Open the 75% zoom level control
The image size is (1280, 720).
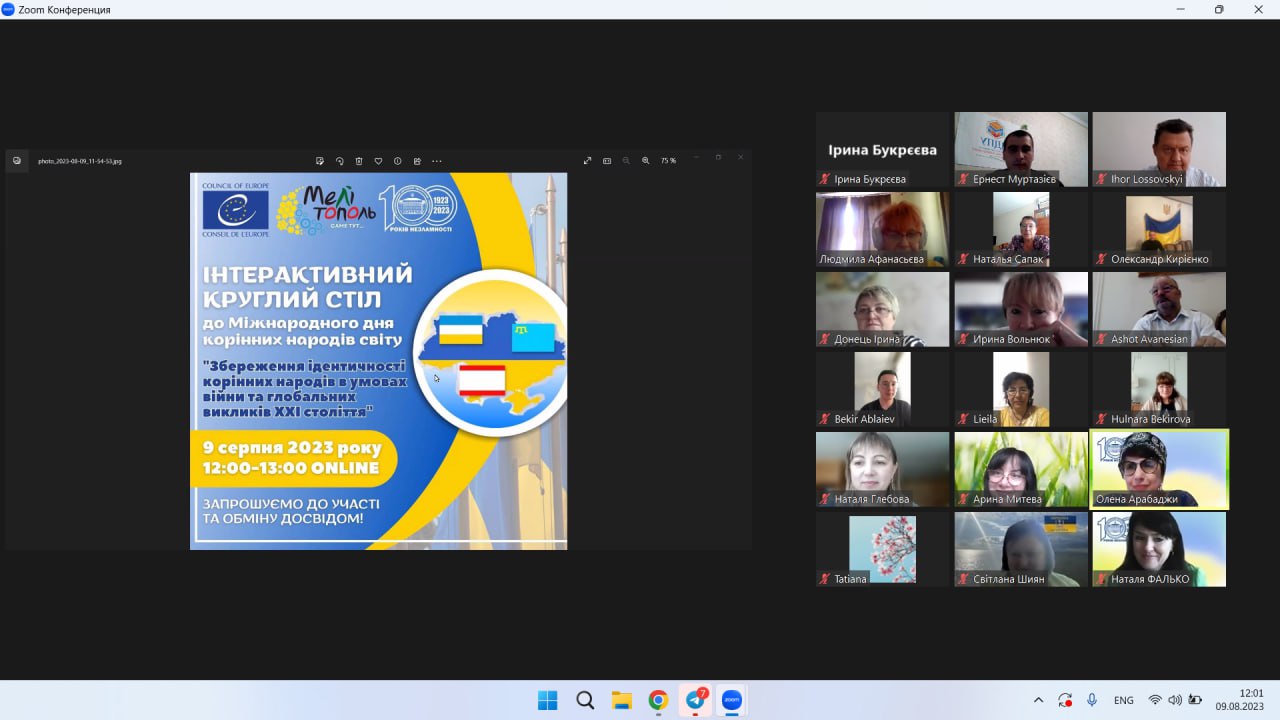click(668, 161)
